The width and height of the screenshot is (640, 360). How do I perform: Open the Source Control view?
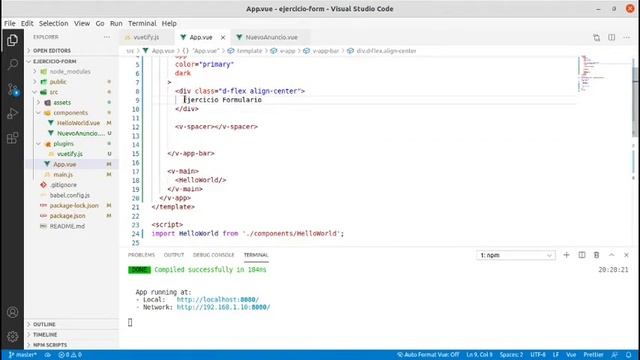tap(12, 89)
